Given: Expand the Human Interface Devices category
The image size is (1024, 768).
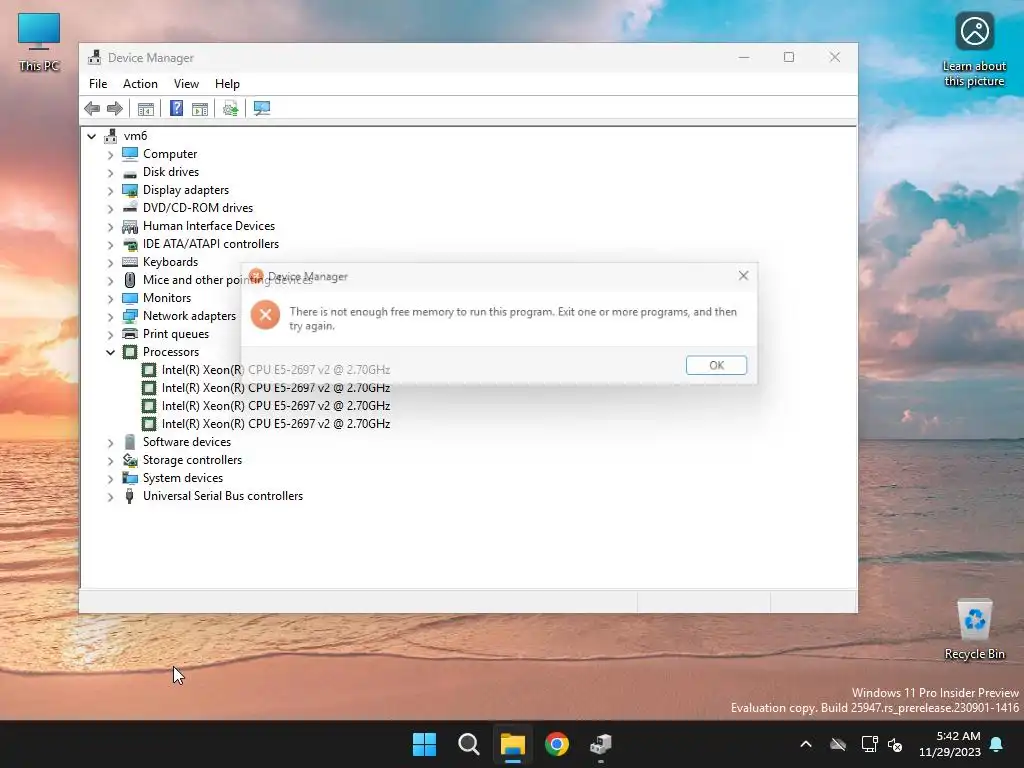Looking at the screenshot, I should 110,227.
